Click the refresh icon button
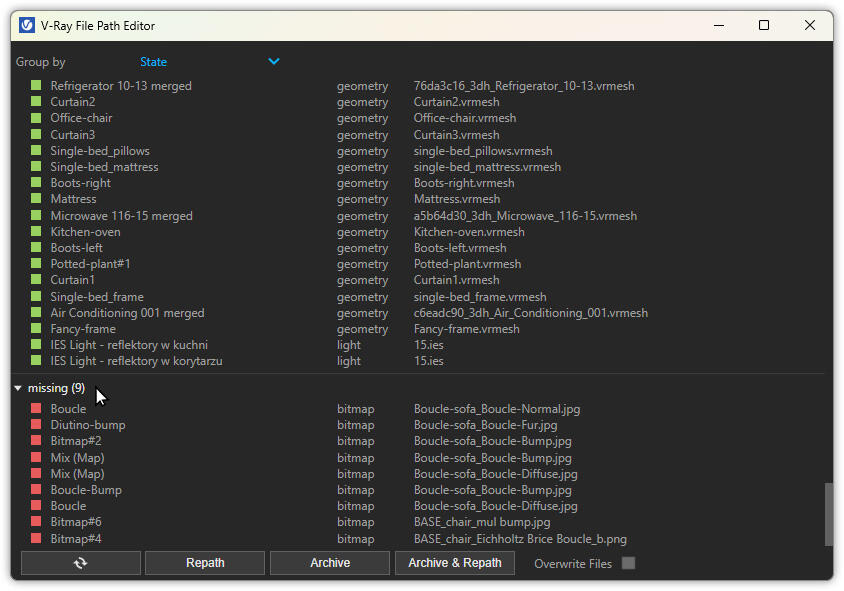 click(x=80, y=563)
